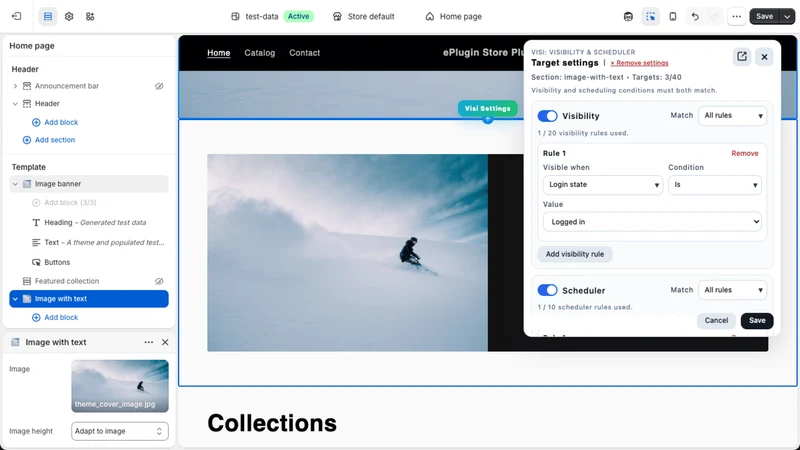
Task: Close the Image with text settings panel
Action: [165, 342]
